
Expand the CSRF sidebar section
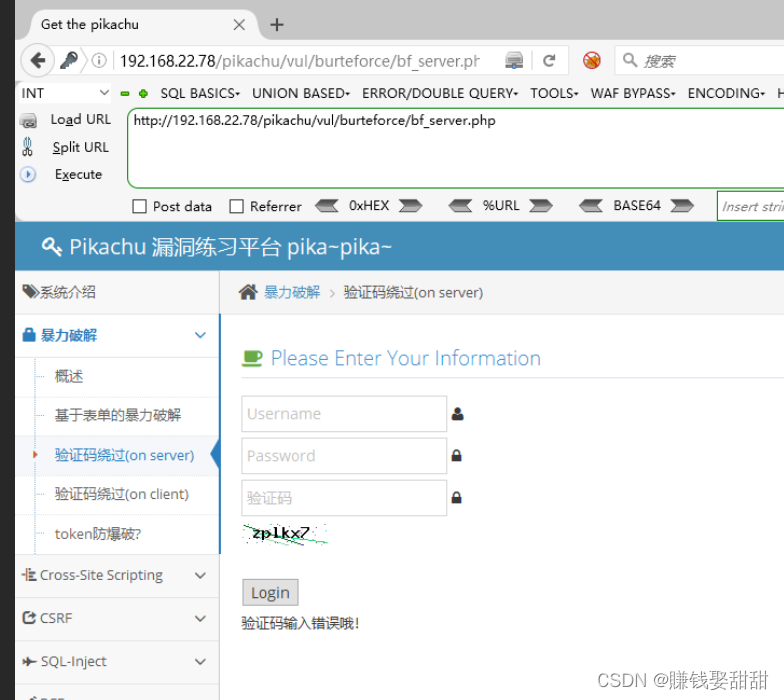(x=117, y=618)
